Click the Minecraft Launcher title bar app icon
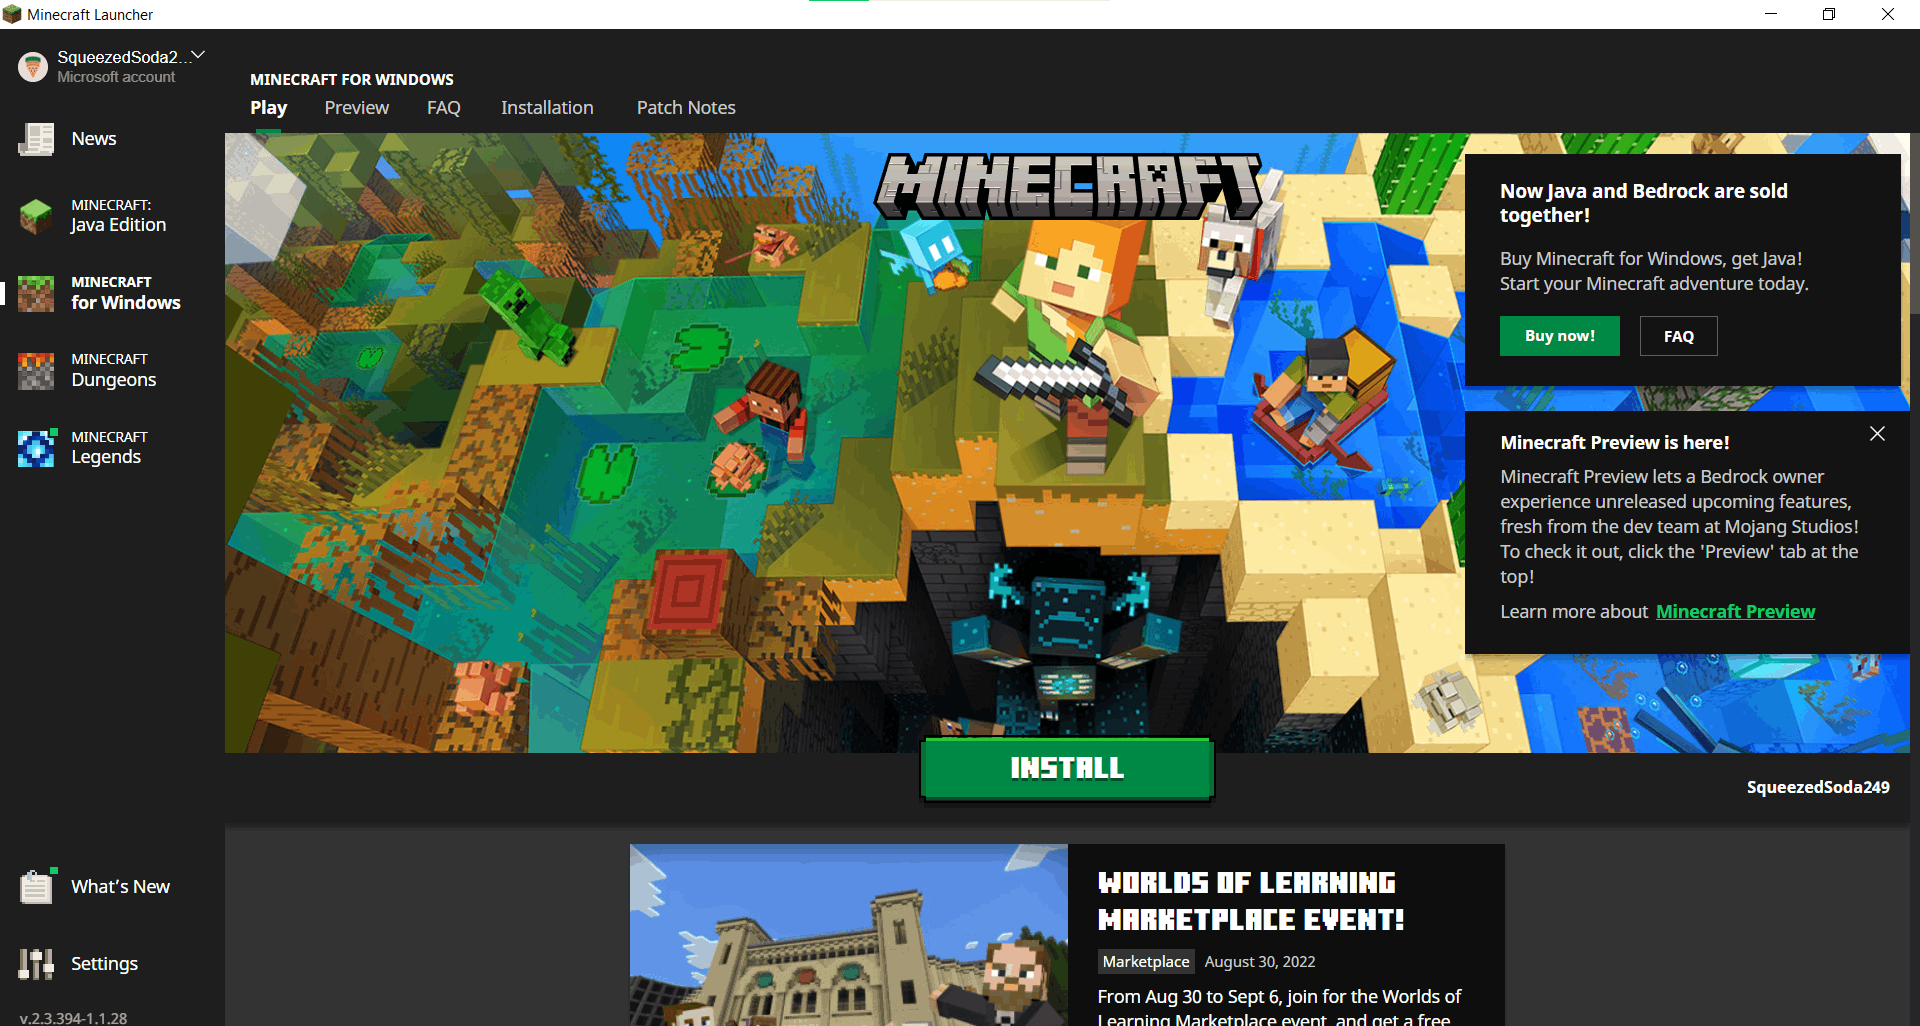This screenshot has width=1920, height=1026. (x=12, y=14)
